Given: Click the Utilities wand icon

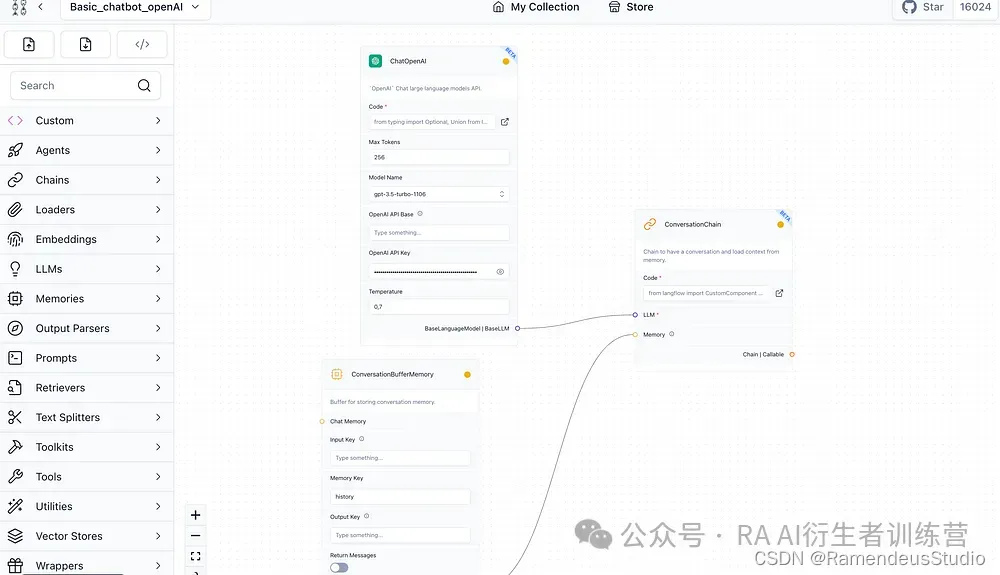Looking at the screenshot, I should [15, 506].
